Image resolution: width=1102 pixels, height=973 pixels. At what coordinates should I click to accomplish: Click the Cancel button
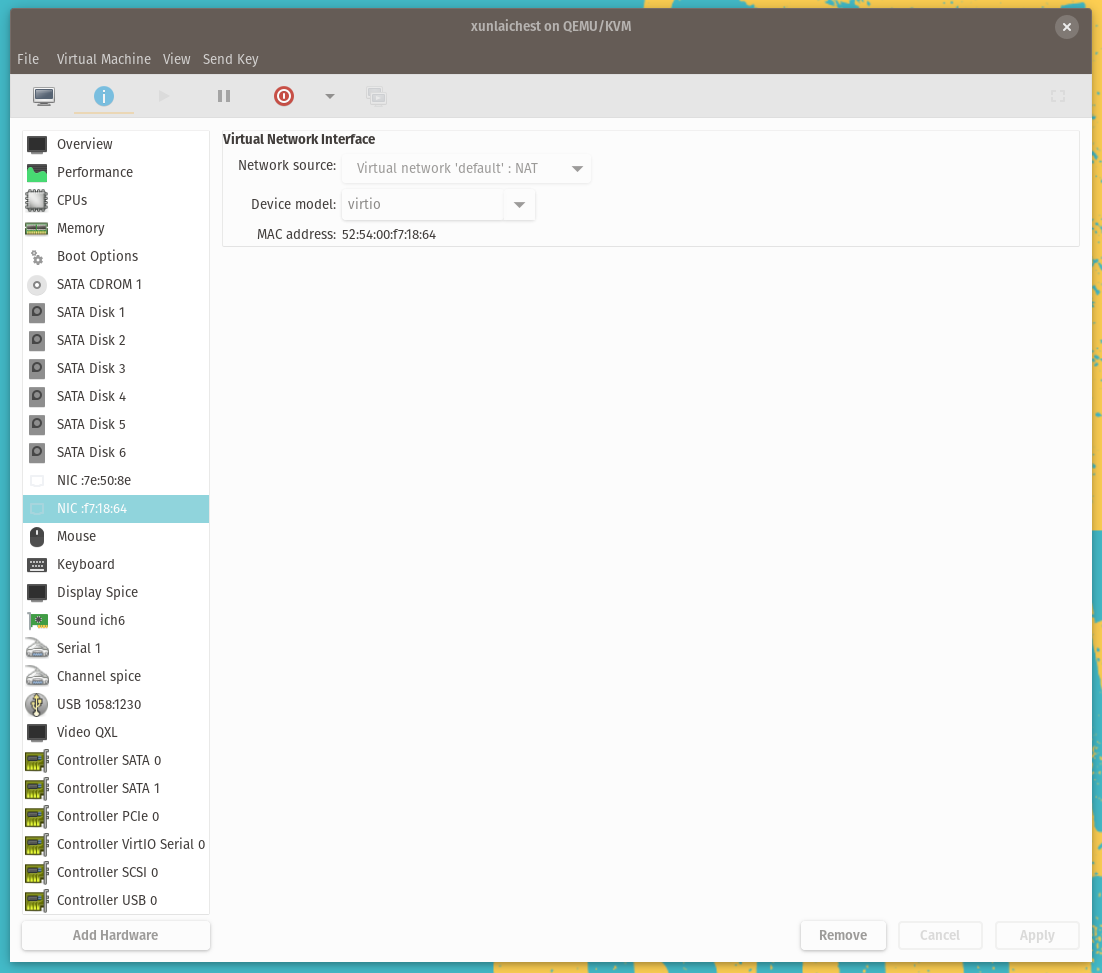tap(940, 935)
